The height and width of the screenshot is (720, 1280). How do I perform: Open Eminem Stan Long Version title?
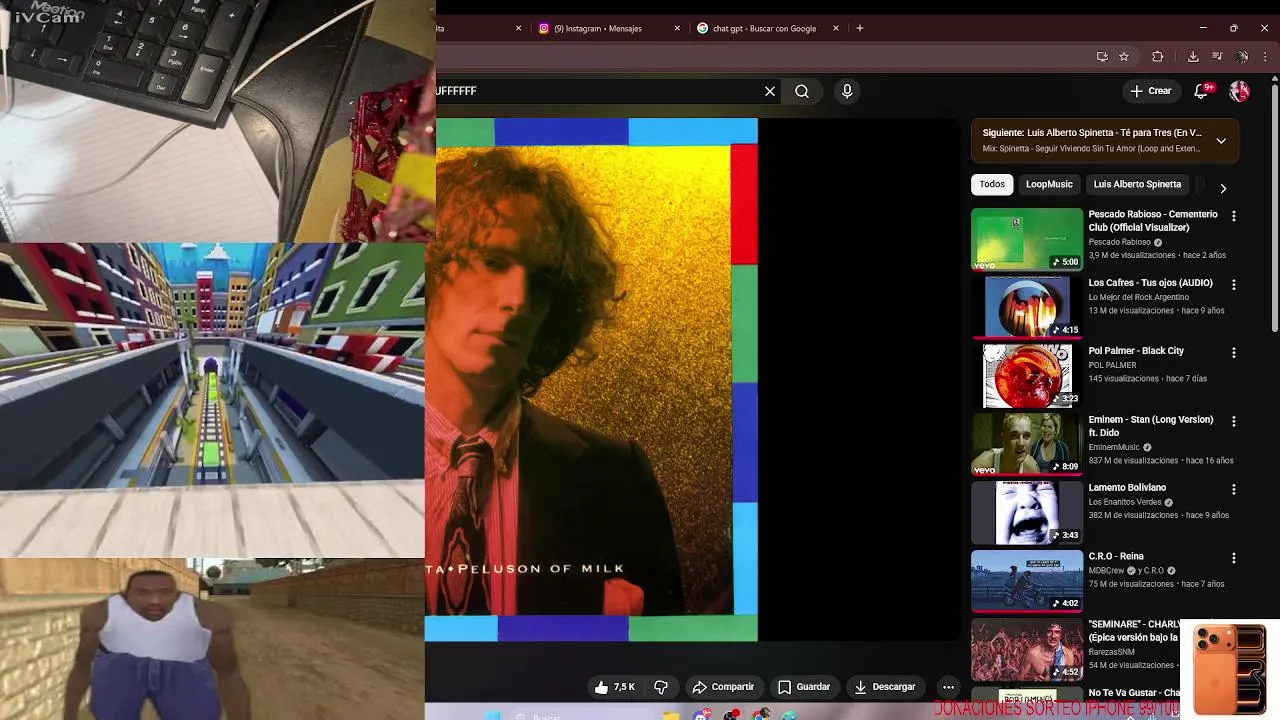(1151, 426)
